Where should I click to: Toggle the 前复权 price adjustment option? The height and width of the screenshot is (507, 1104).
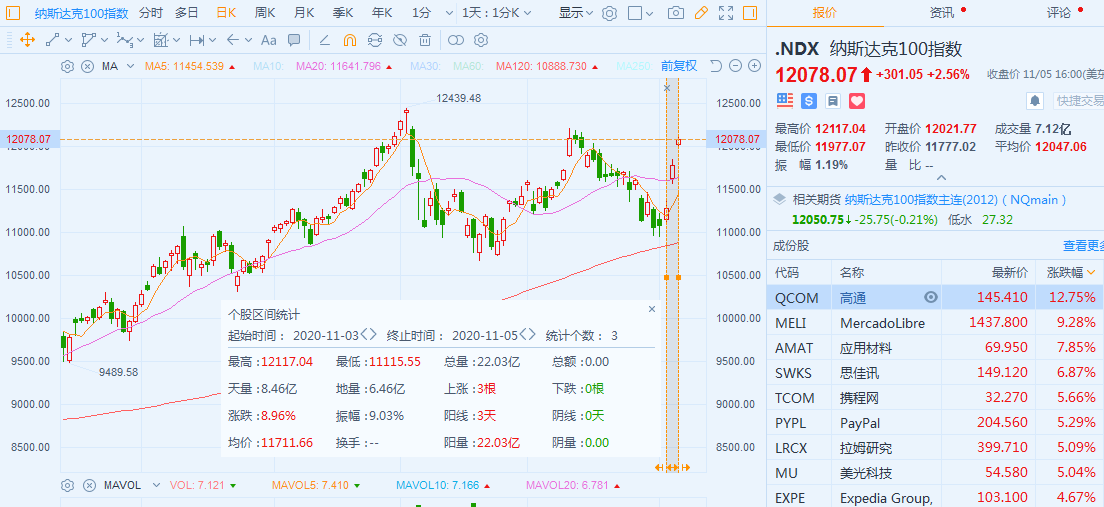pyautogui.click(x=679, y=66)
